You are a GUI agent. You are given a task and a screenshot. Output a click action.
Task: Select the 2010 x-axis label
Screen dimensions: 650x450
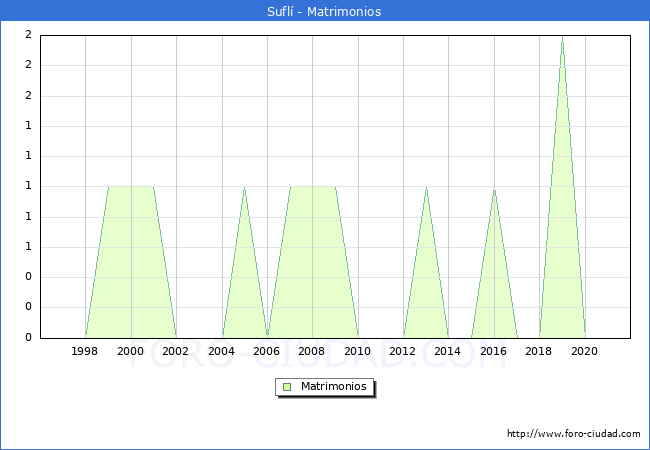click(358, 351)
